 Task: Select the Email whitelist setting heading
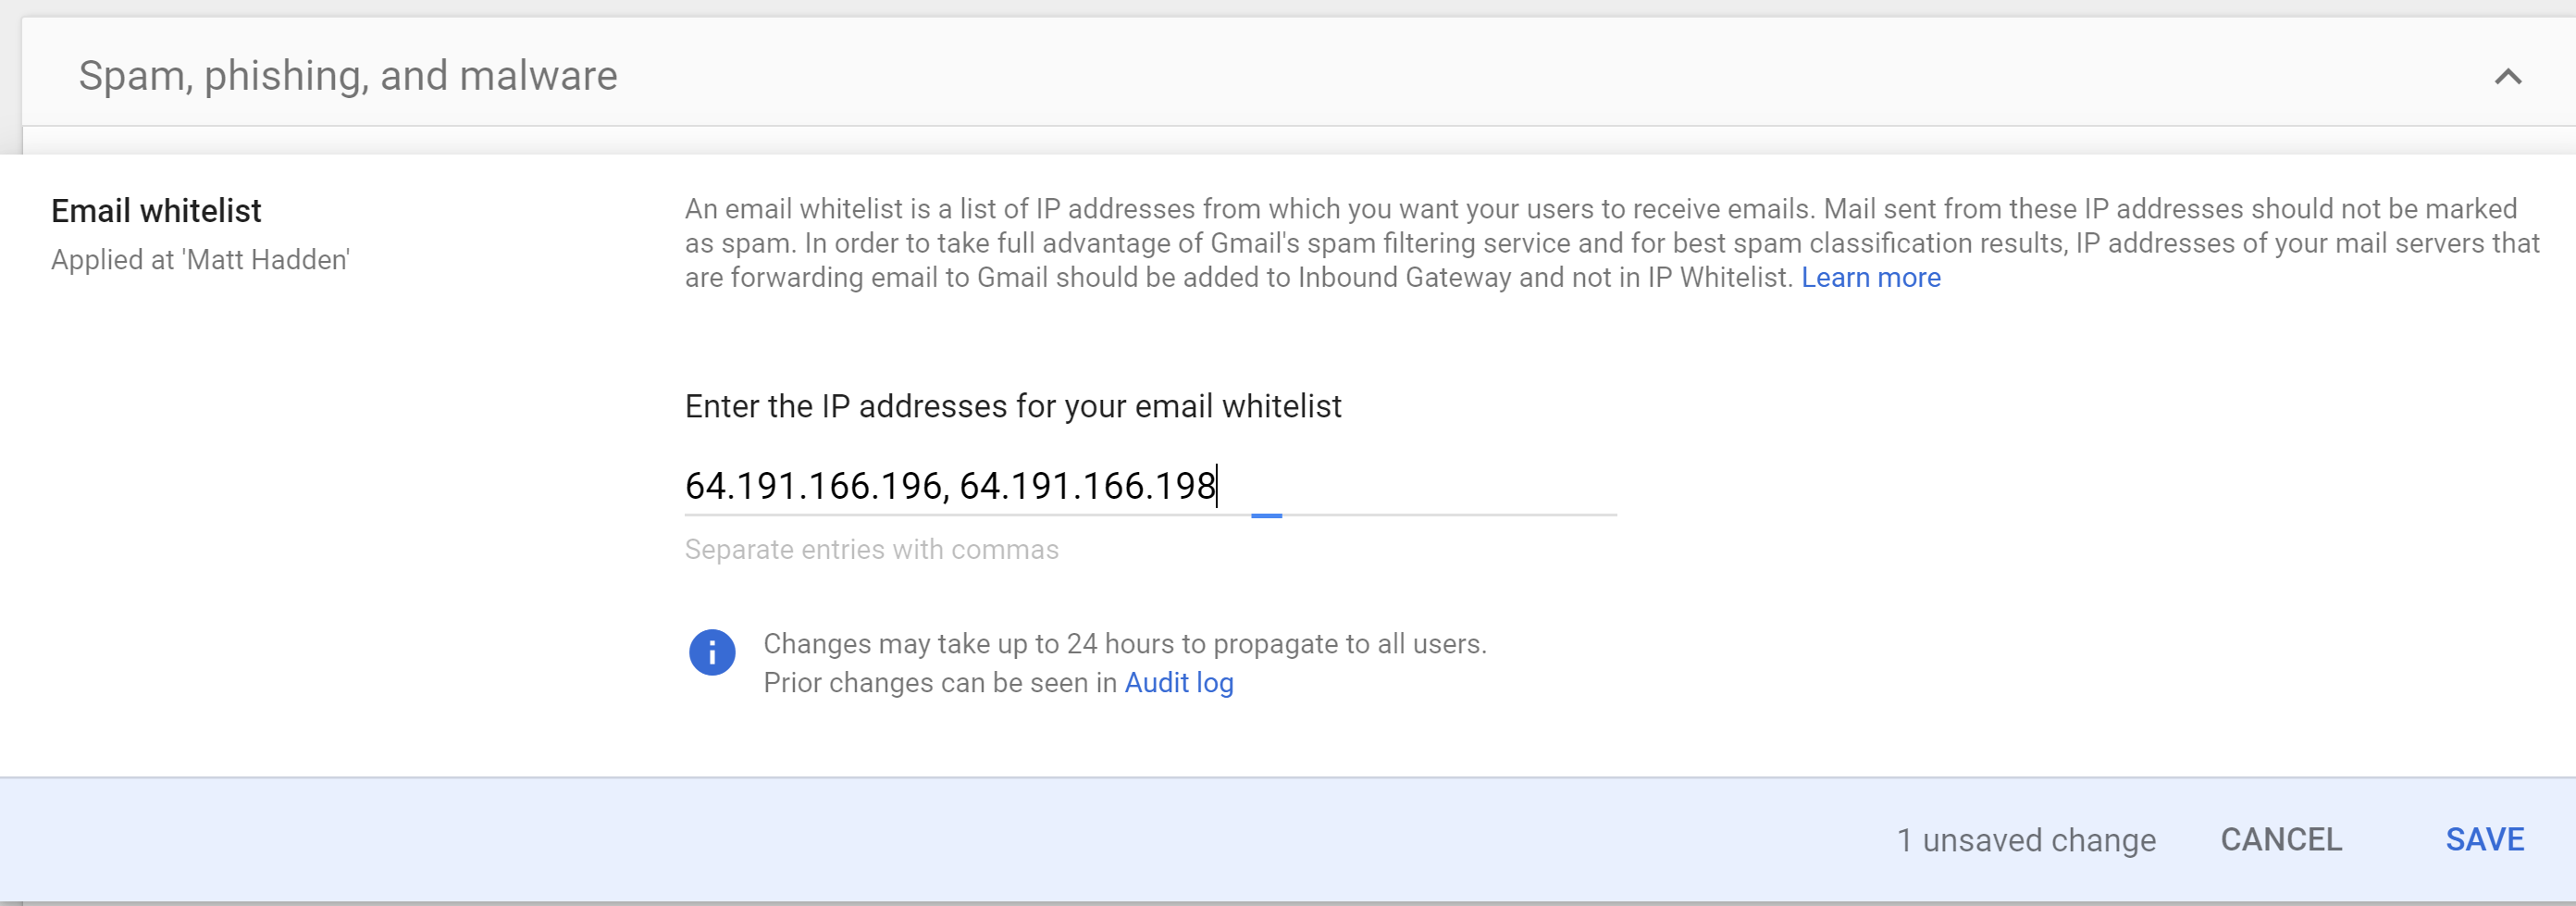[156, 211]
